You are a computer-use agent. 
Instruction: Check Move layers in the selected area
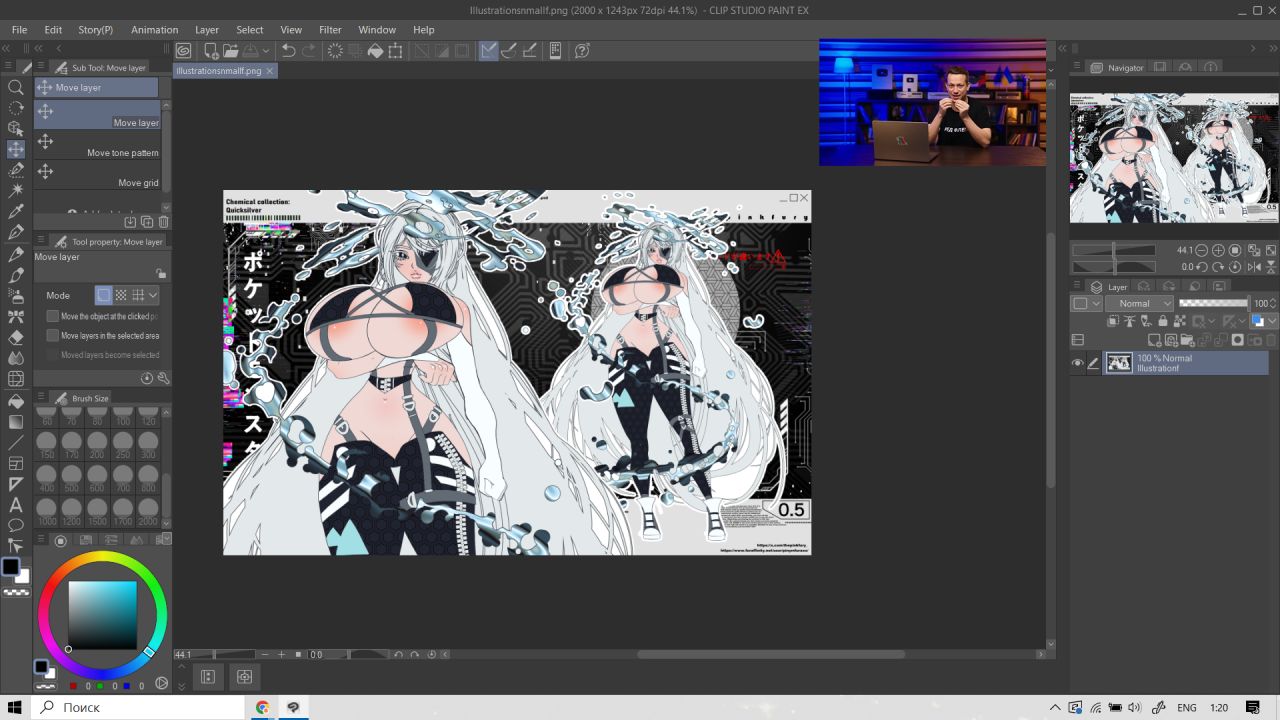pyautogui.click(x=53, y=336)
